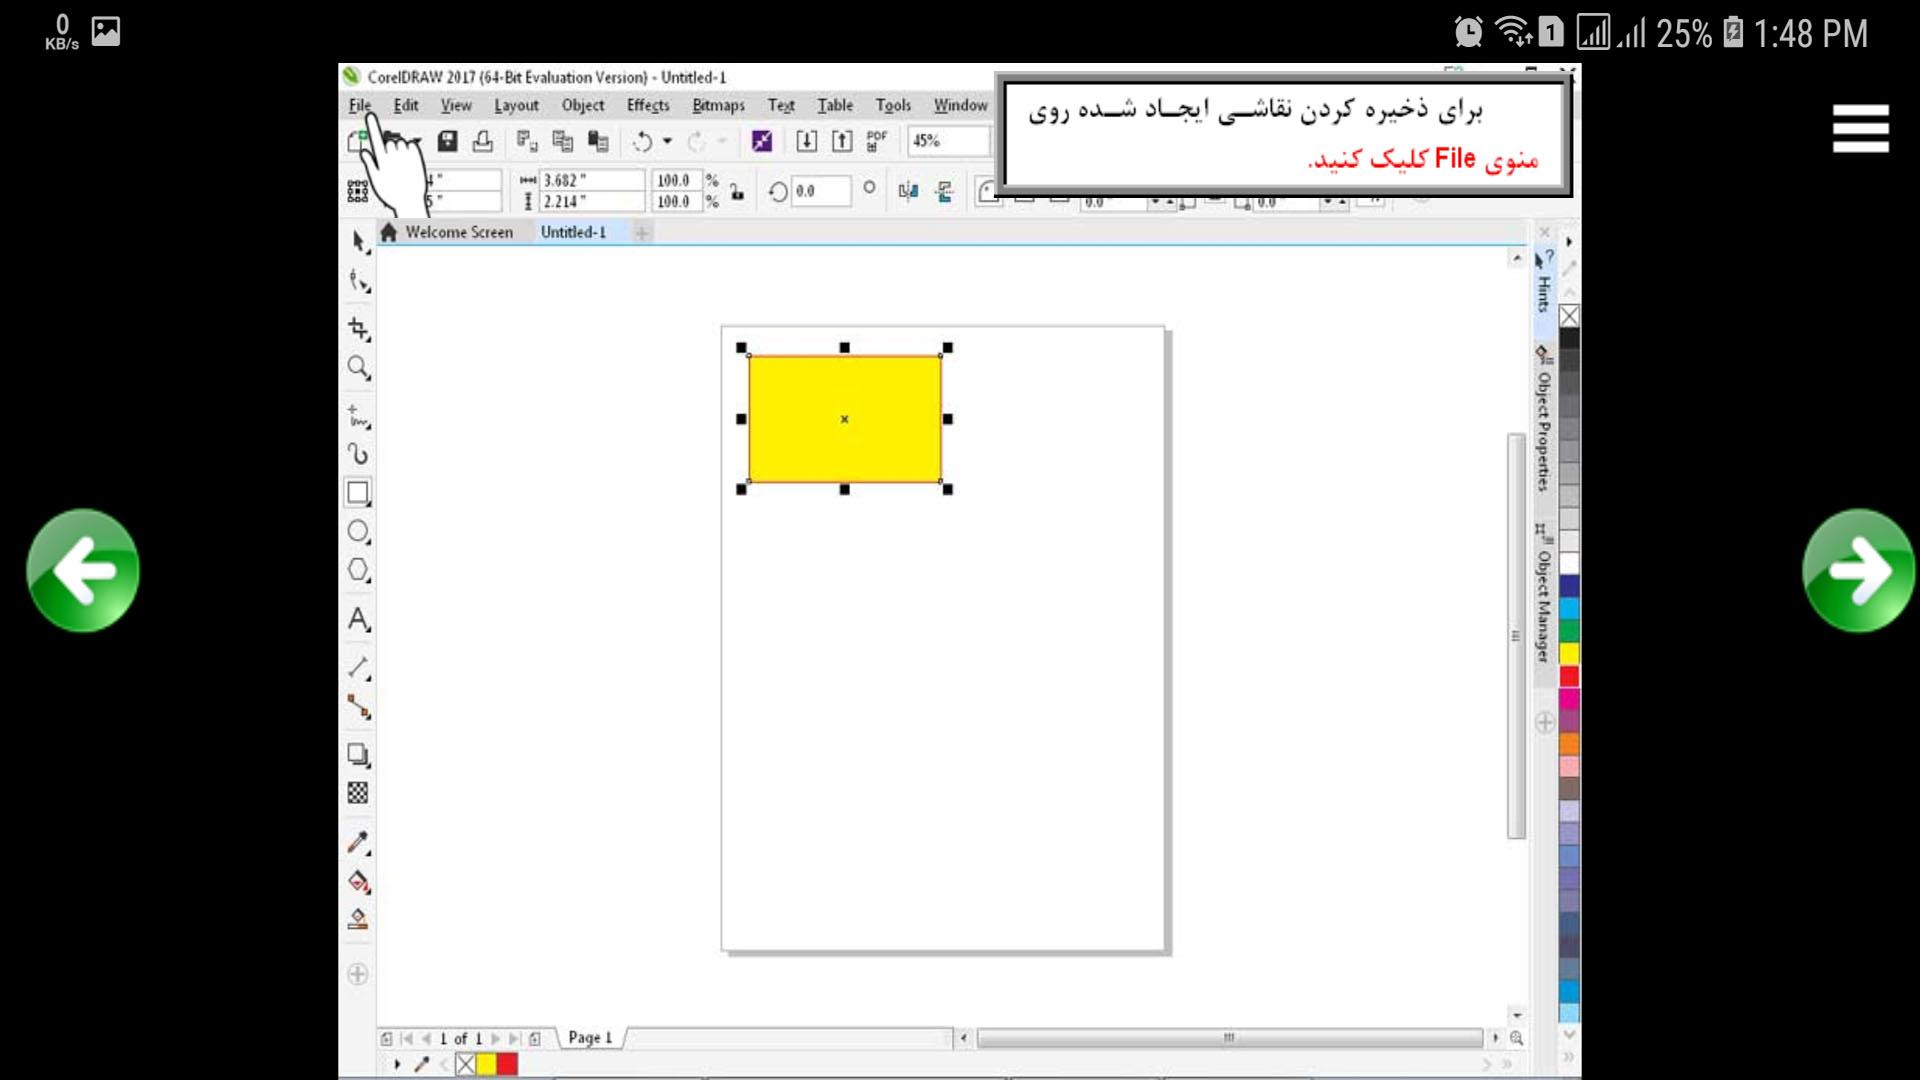The image size is (1920, 1080).
Task: Select the Shape tool
Action: click(x=358, y=282)
